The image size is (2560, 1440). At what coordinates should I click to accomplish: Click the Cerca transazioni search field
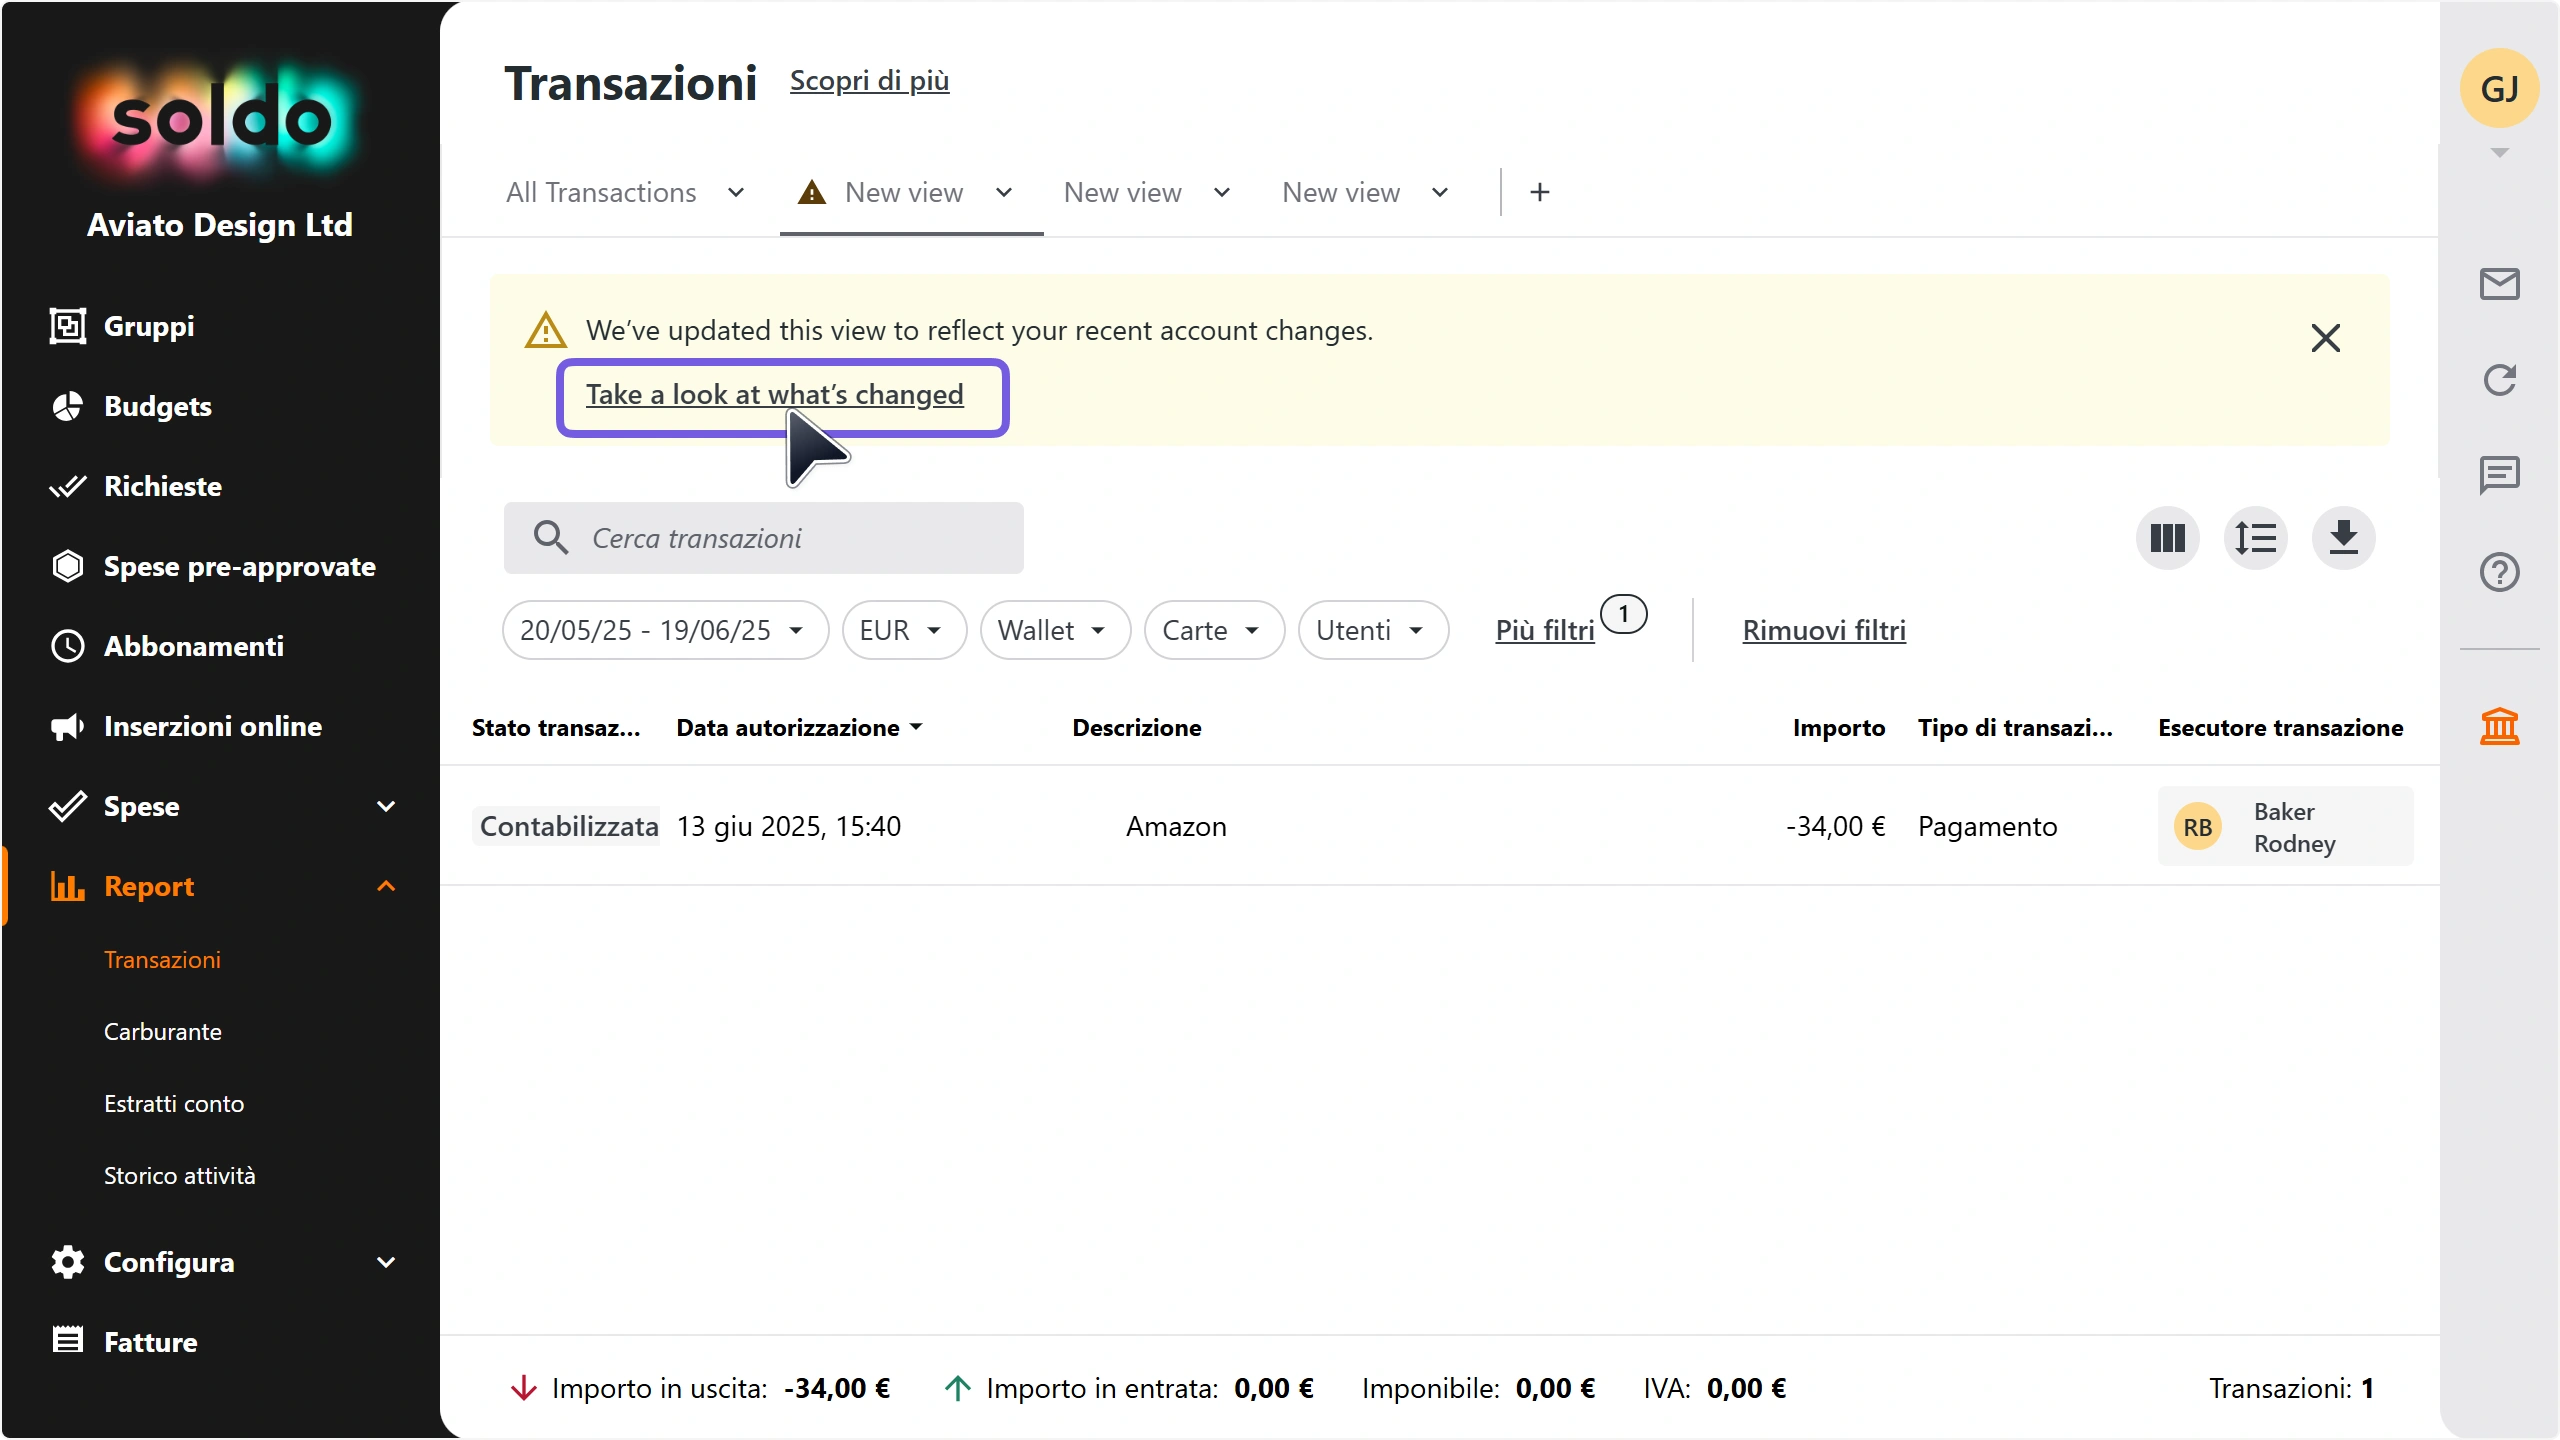click(x=764, y=538)
